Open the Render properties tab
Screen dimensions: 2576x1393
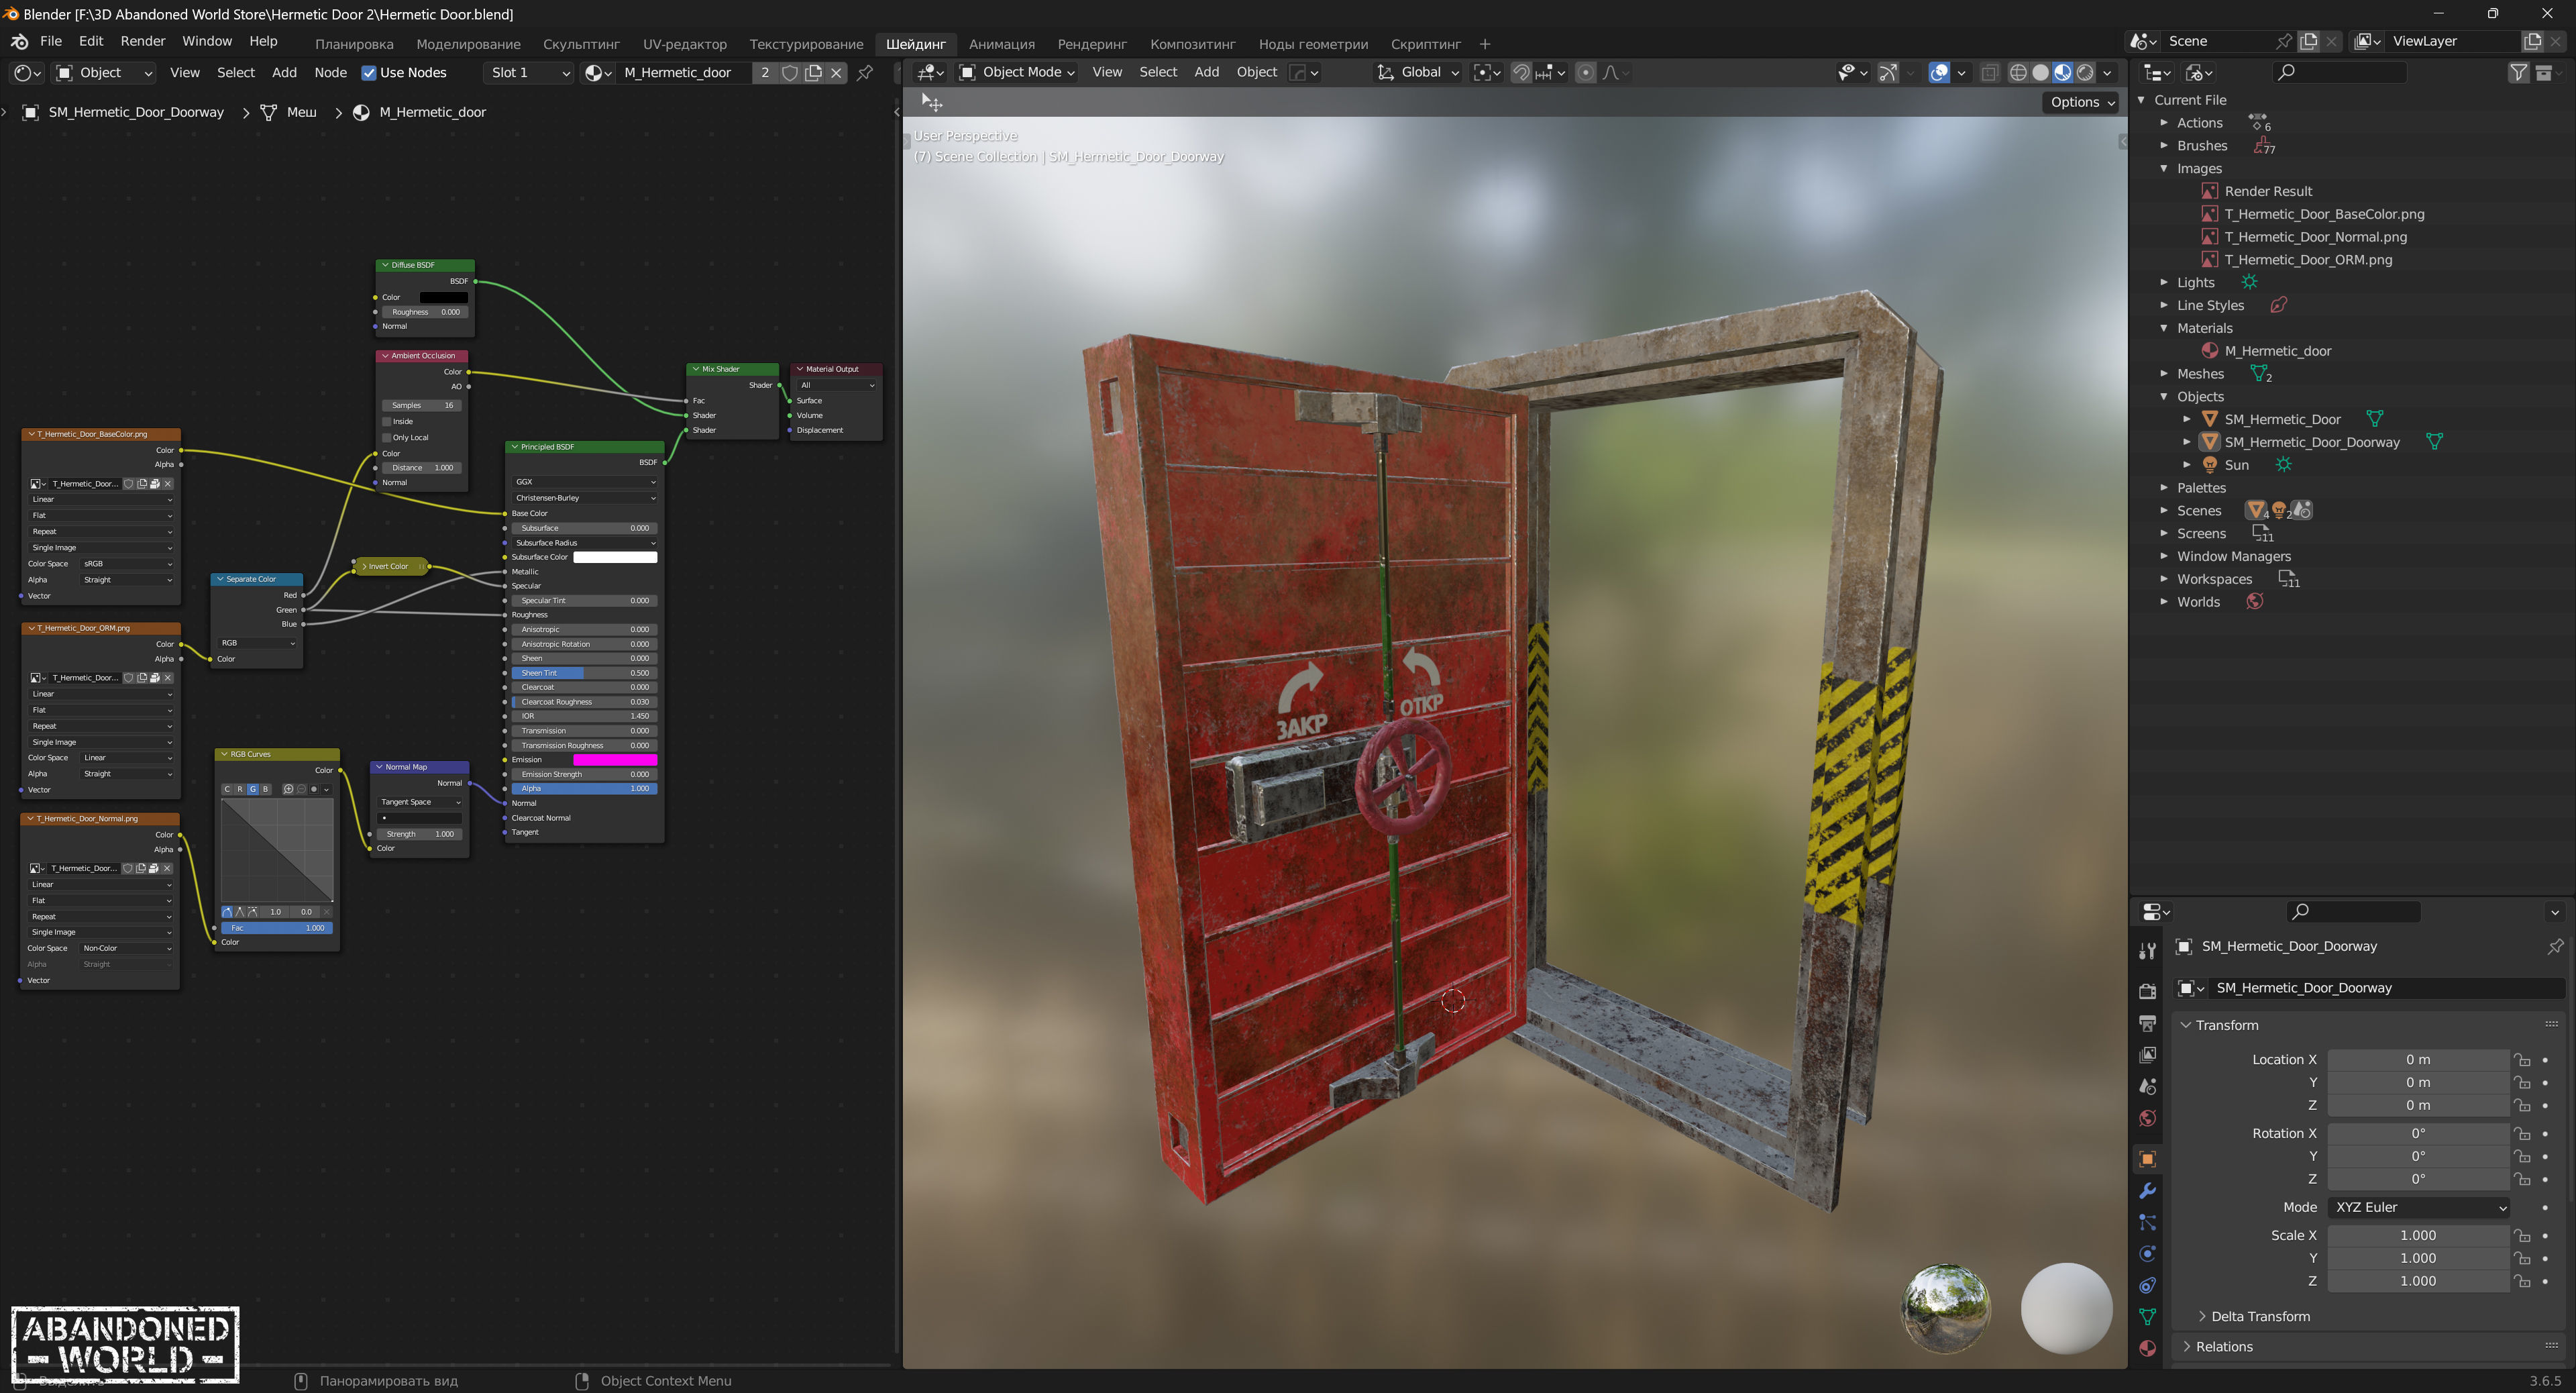(x=2147, y=991)
